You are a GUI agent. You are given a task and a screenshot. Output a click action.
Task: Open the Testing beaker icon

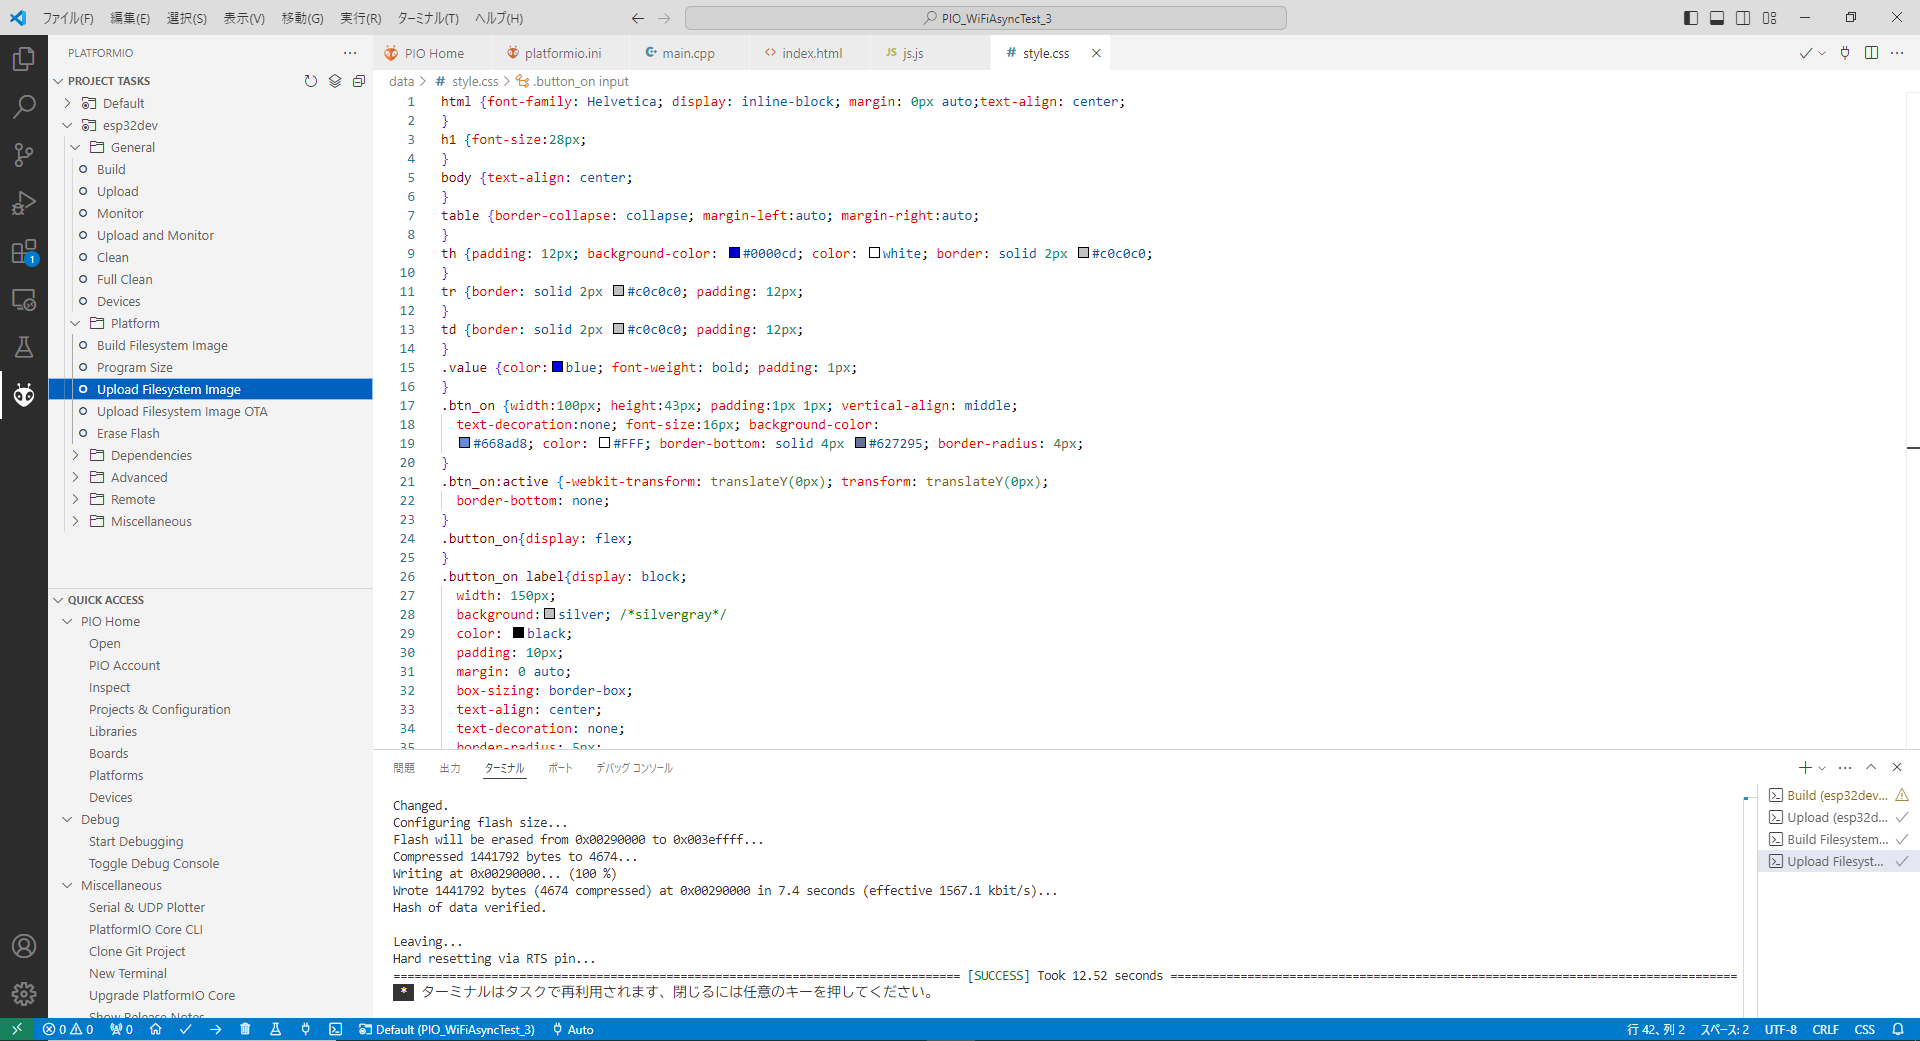24,347
